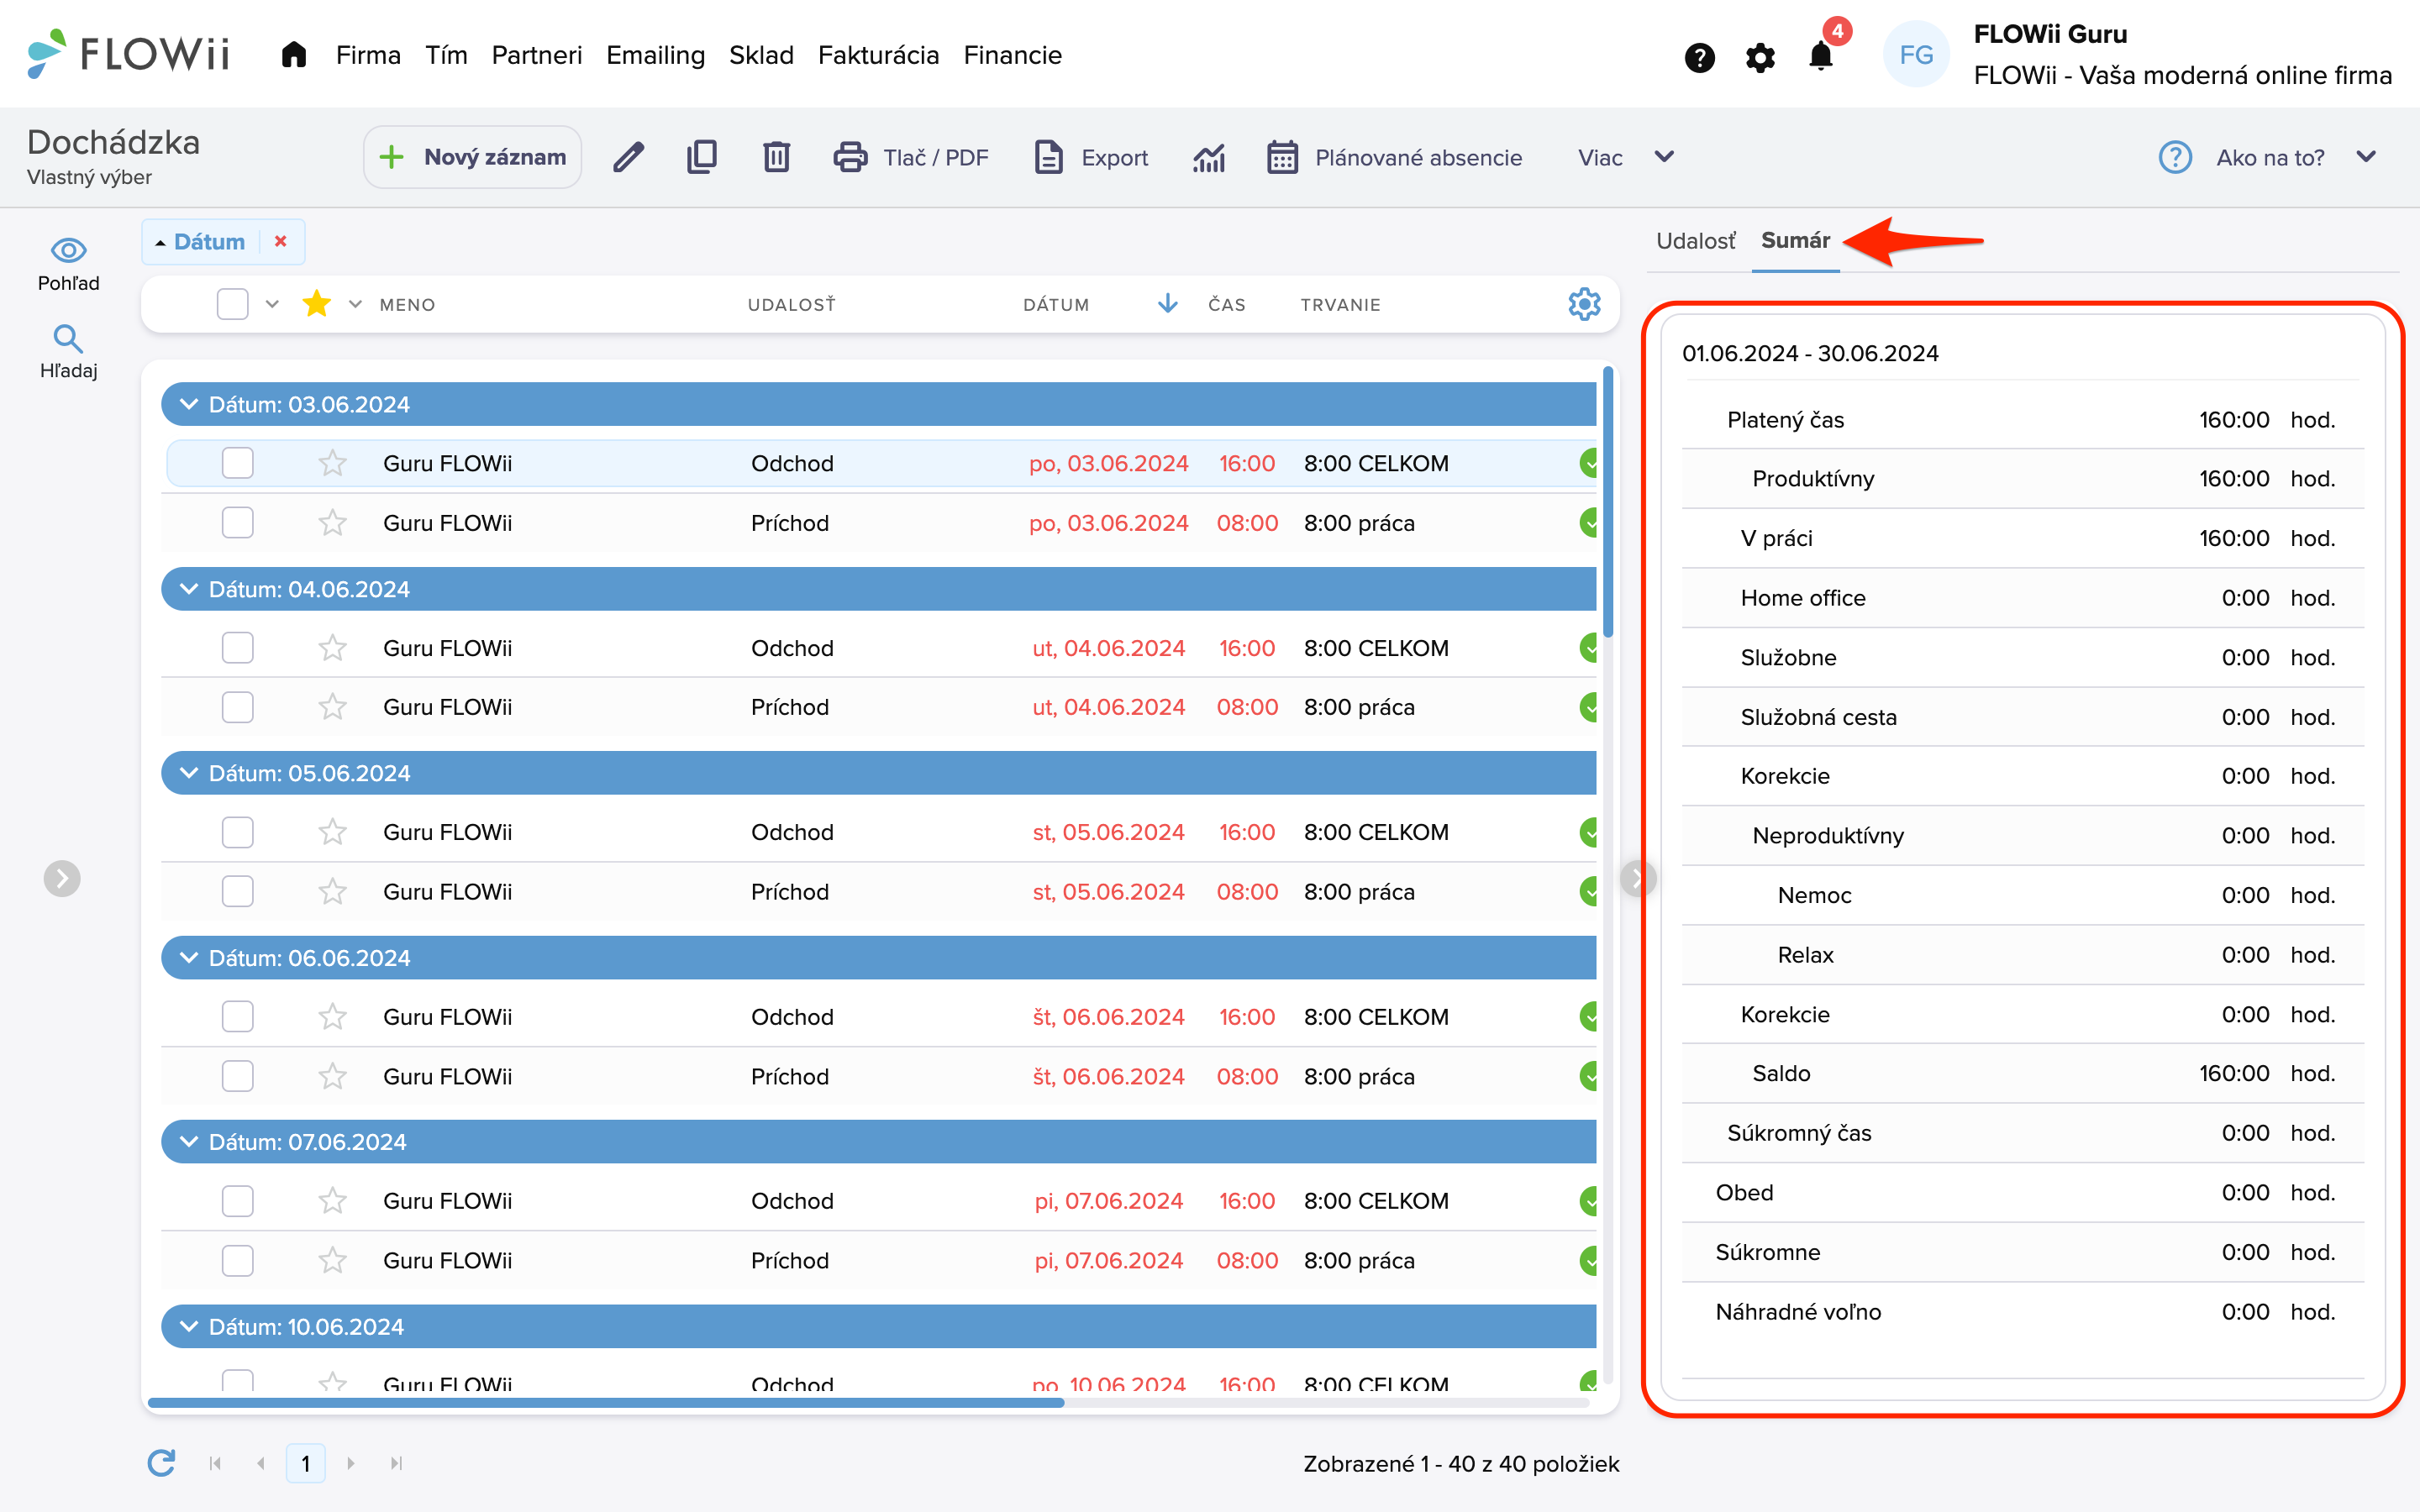Click the Export button
The height and width of the screenshot is (1512, 2420).
1091,157
